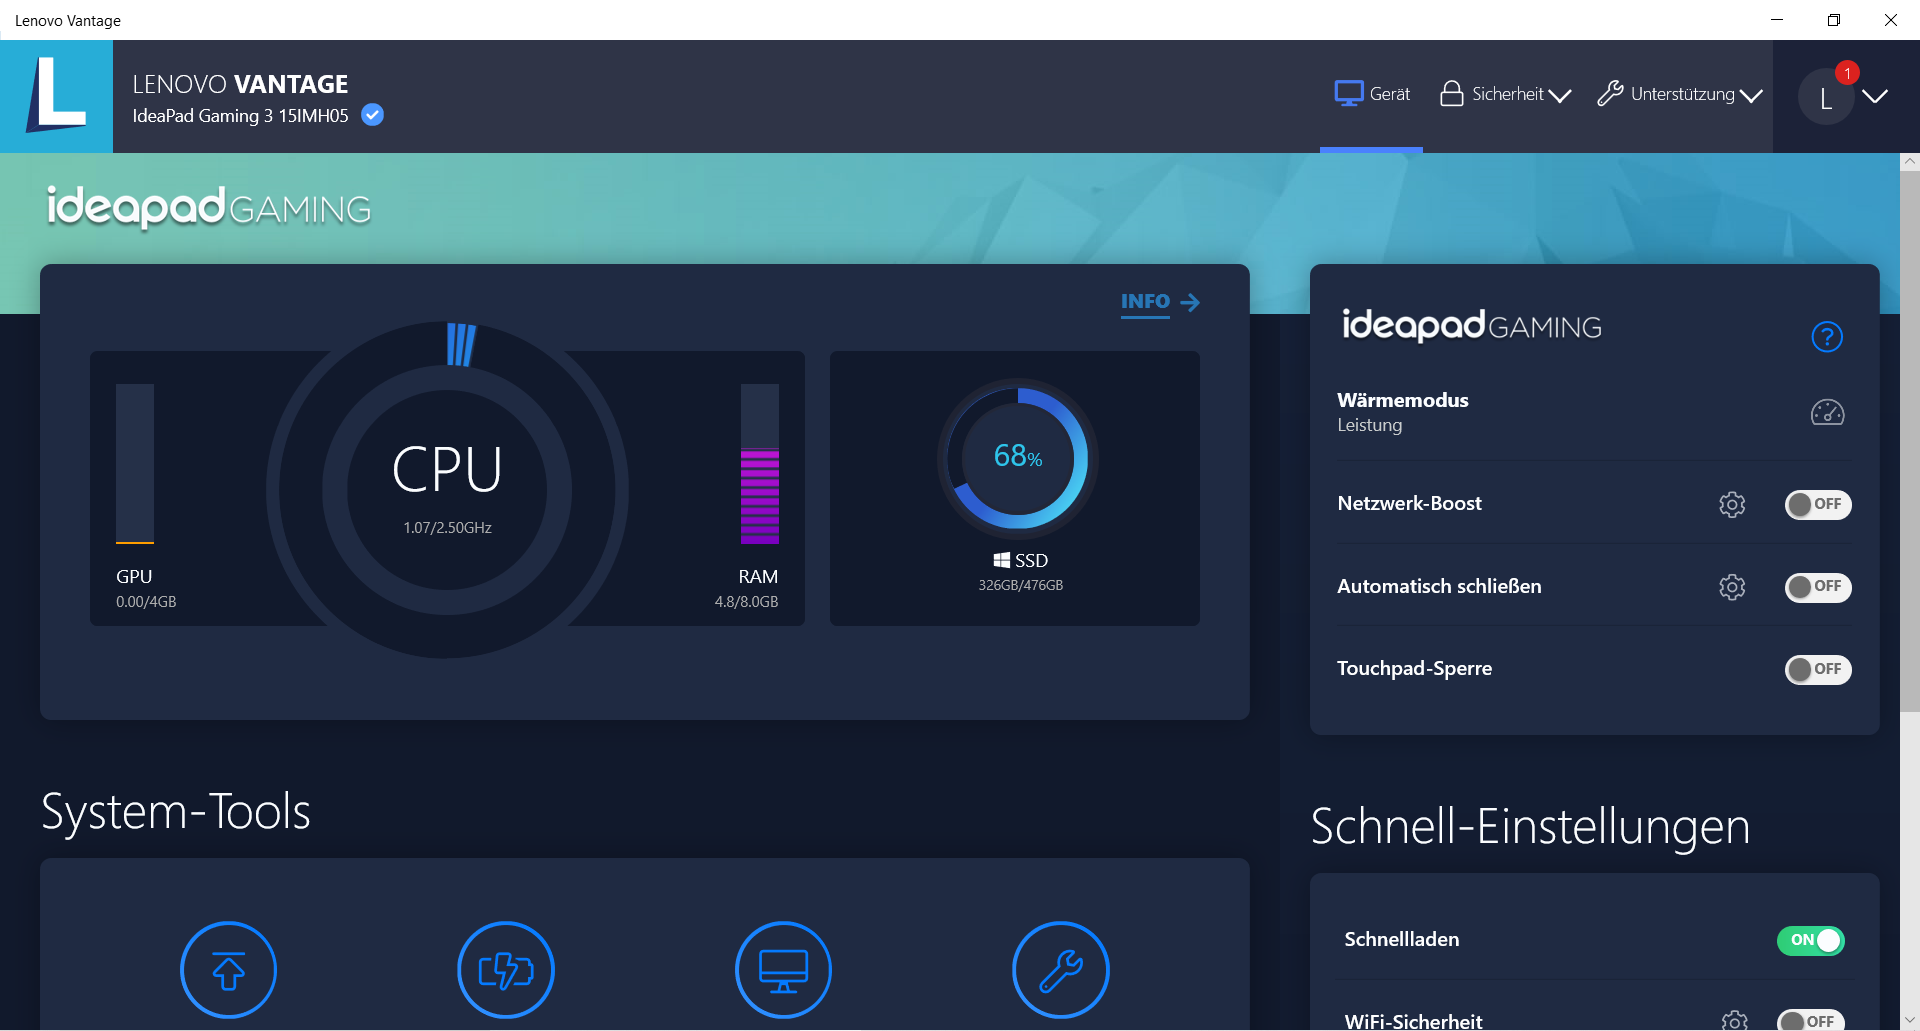Image resolution: width=1920 pixels, height=1031 pixels.
Task: Click the Netzwerk-Boost label
Action: [1409, 503]
